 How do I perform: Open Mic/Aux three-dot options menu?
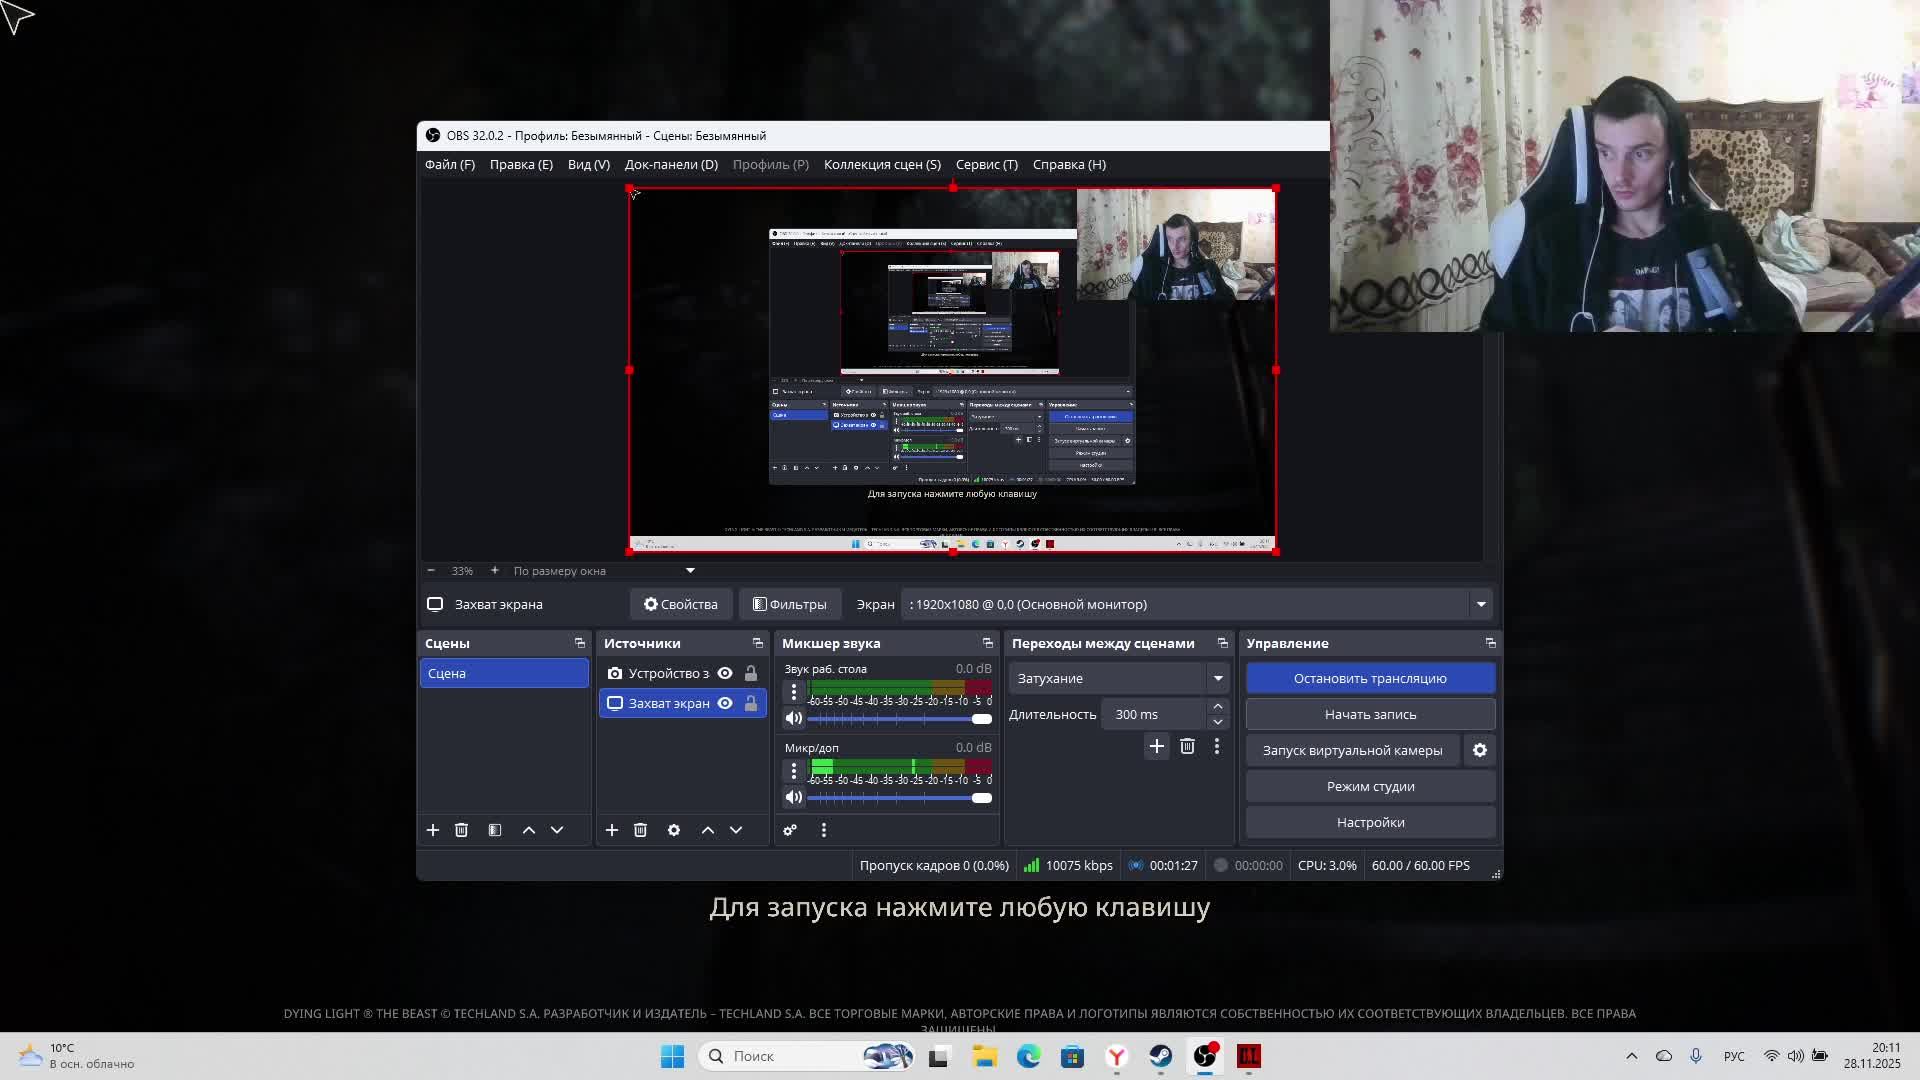point(794,771)
